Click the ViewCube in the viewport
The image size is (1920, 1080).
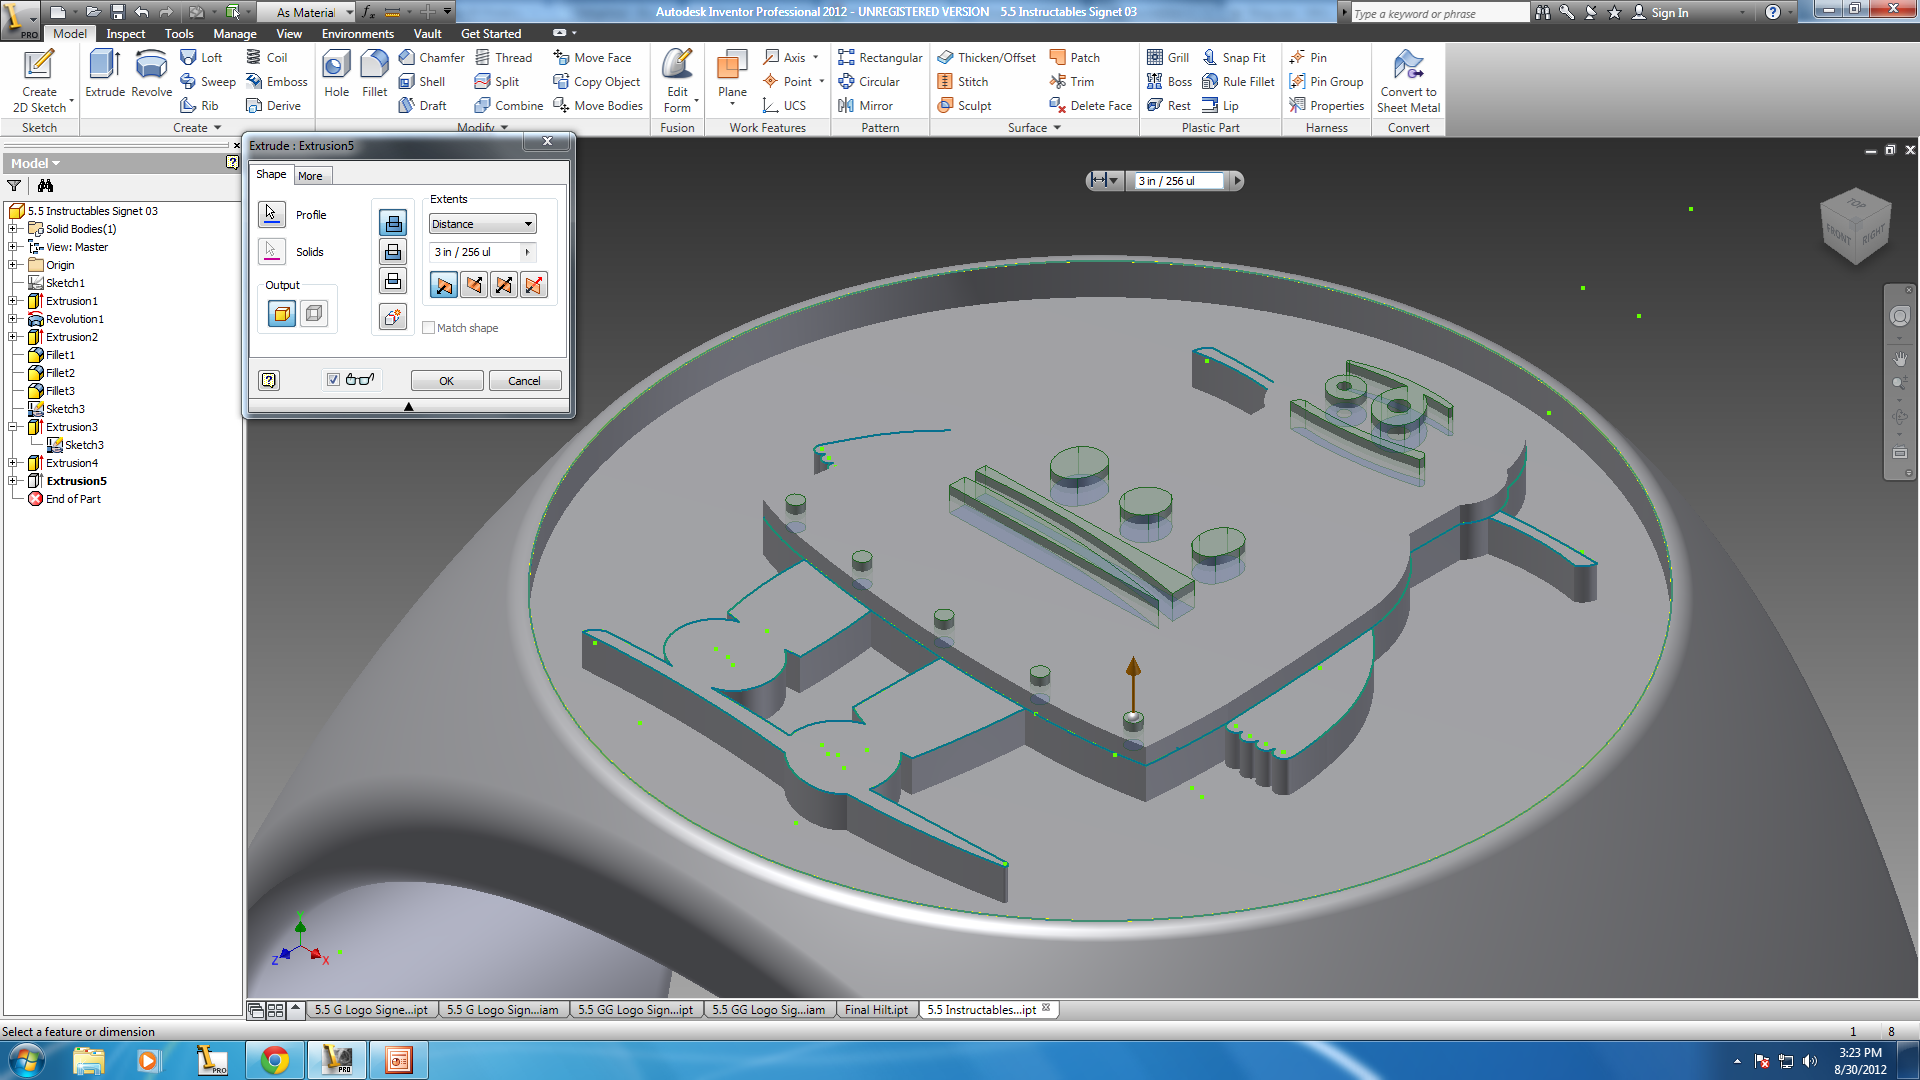(x=1856, y=226)
